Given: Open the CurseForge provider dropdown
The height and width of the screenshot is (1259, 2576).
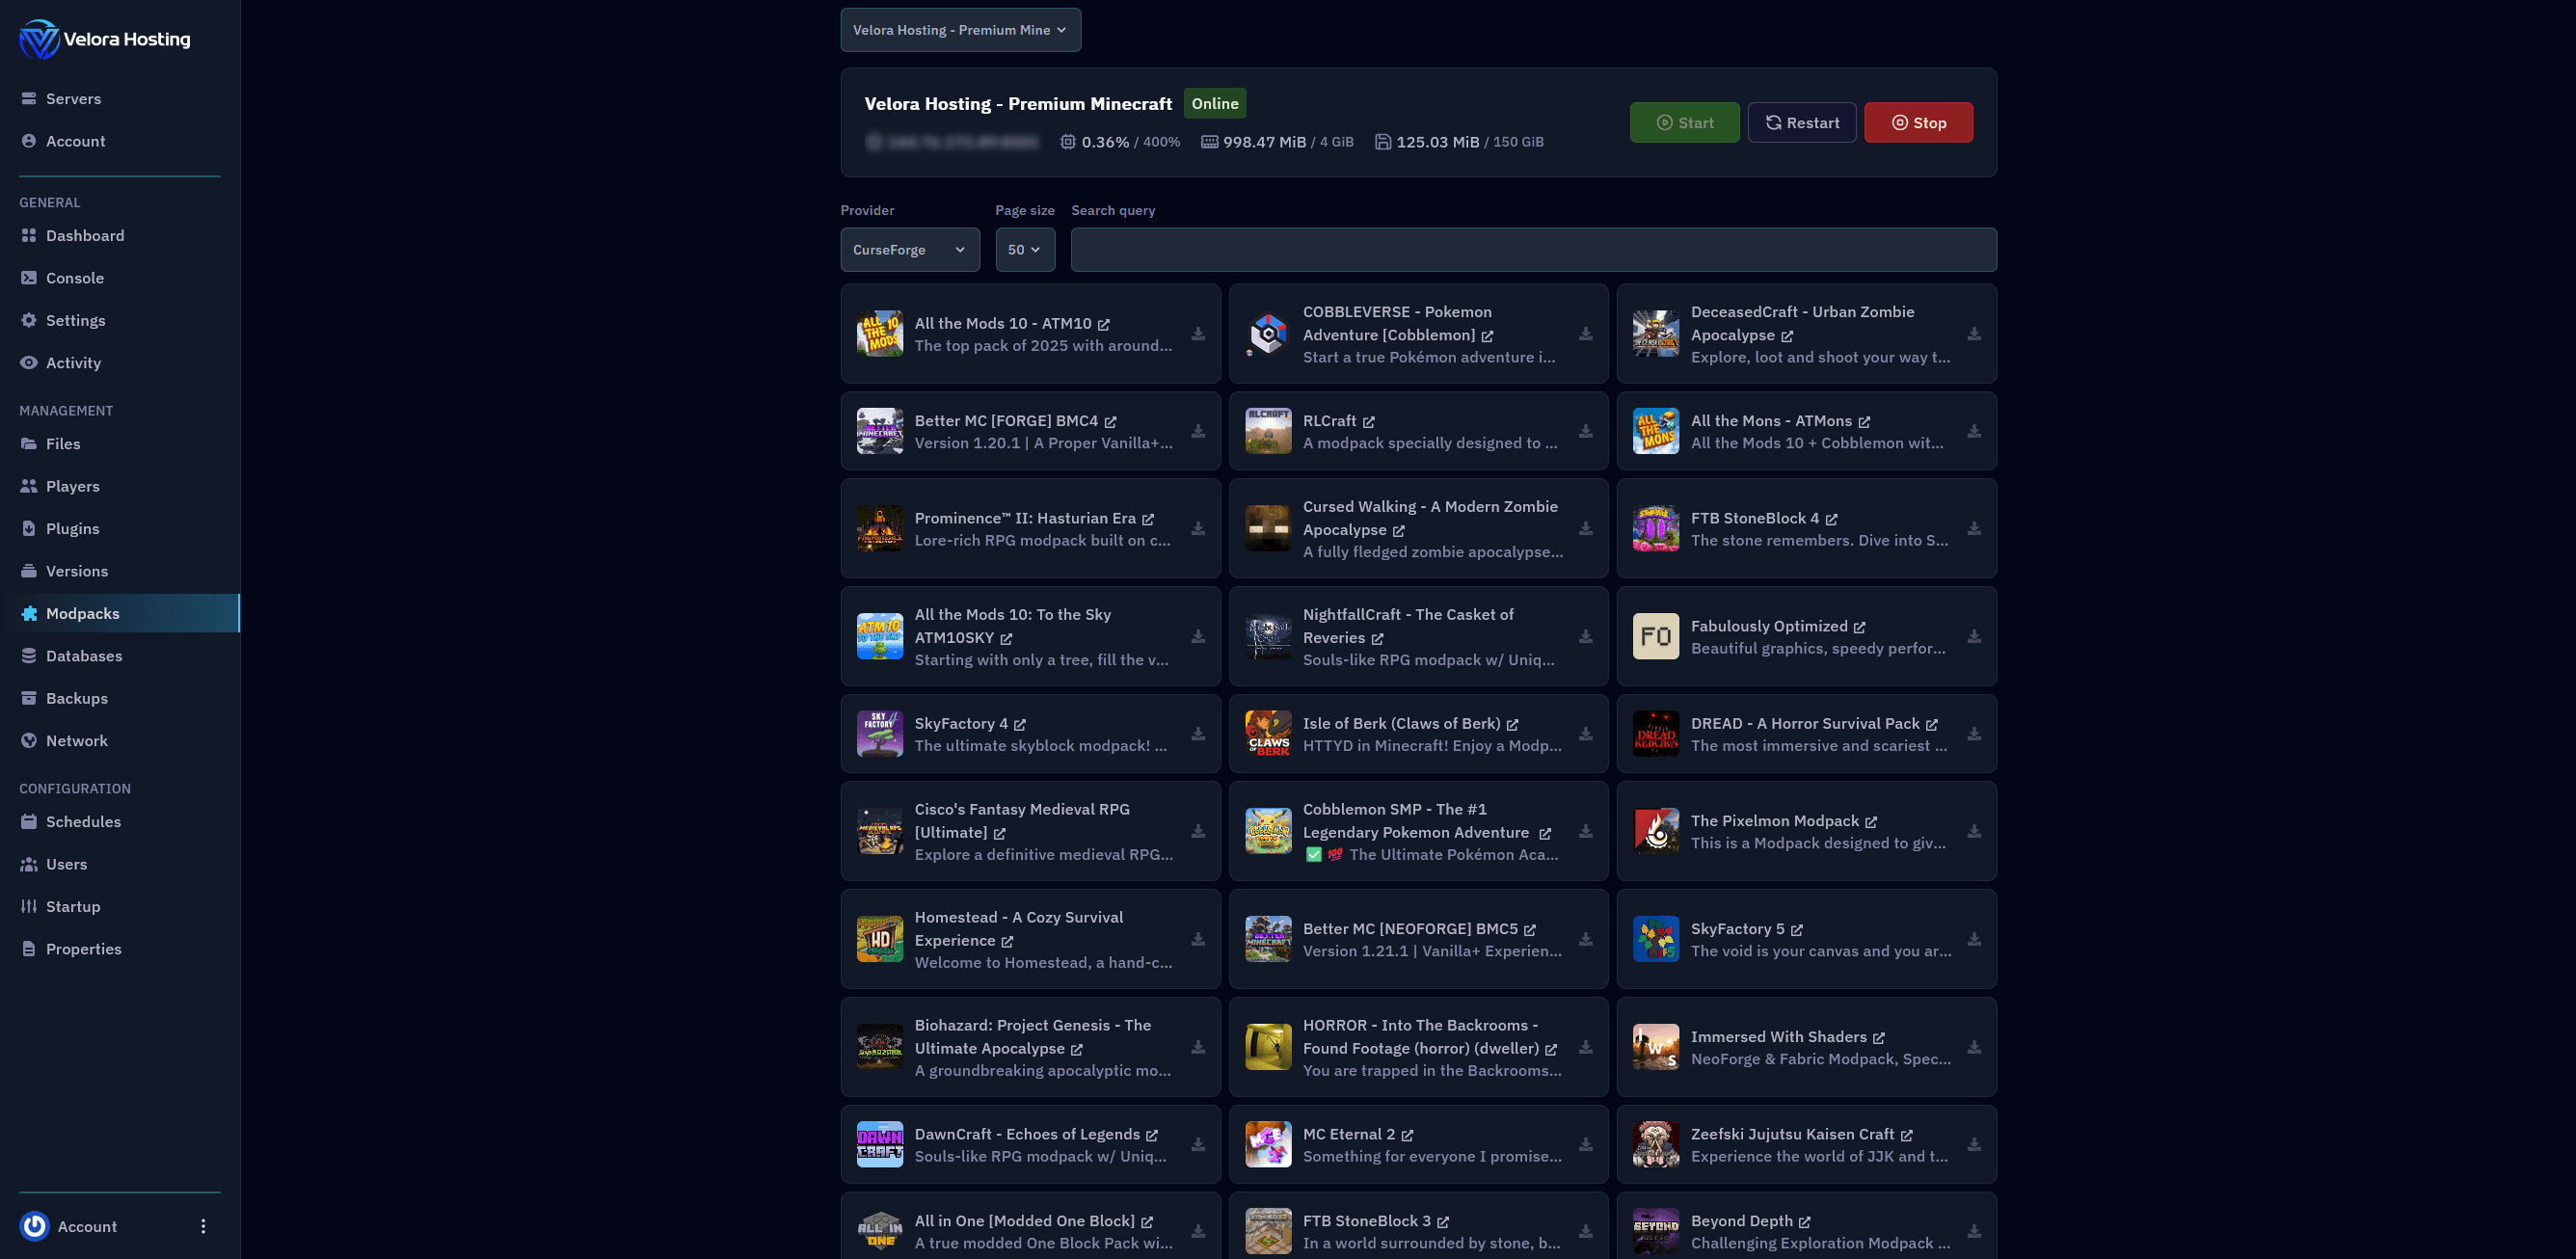Looking at the screenshot, I should (x=909, y=249).
